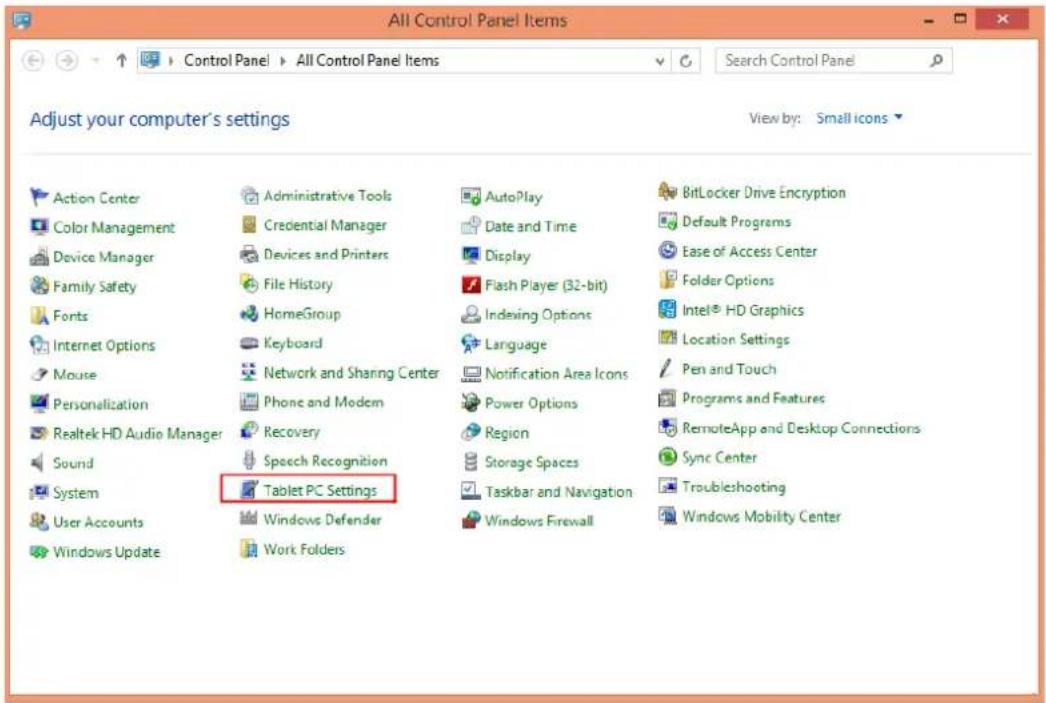Focus the Search Control Panel field
Screen dimensions: 1046x703
point(834,61)
